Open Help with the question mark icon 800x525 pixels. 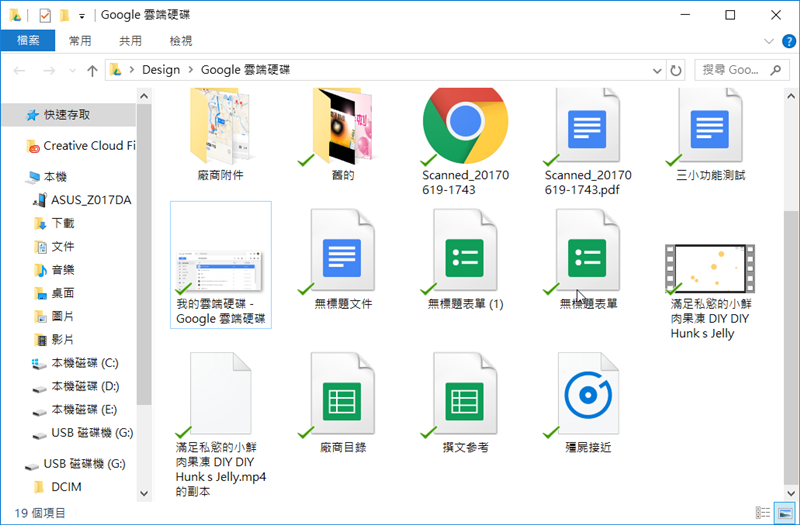point(789,41)
